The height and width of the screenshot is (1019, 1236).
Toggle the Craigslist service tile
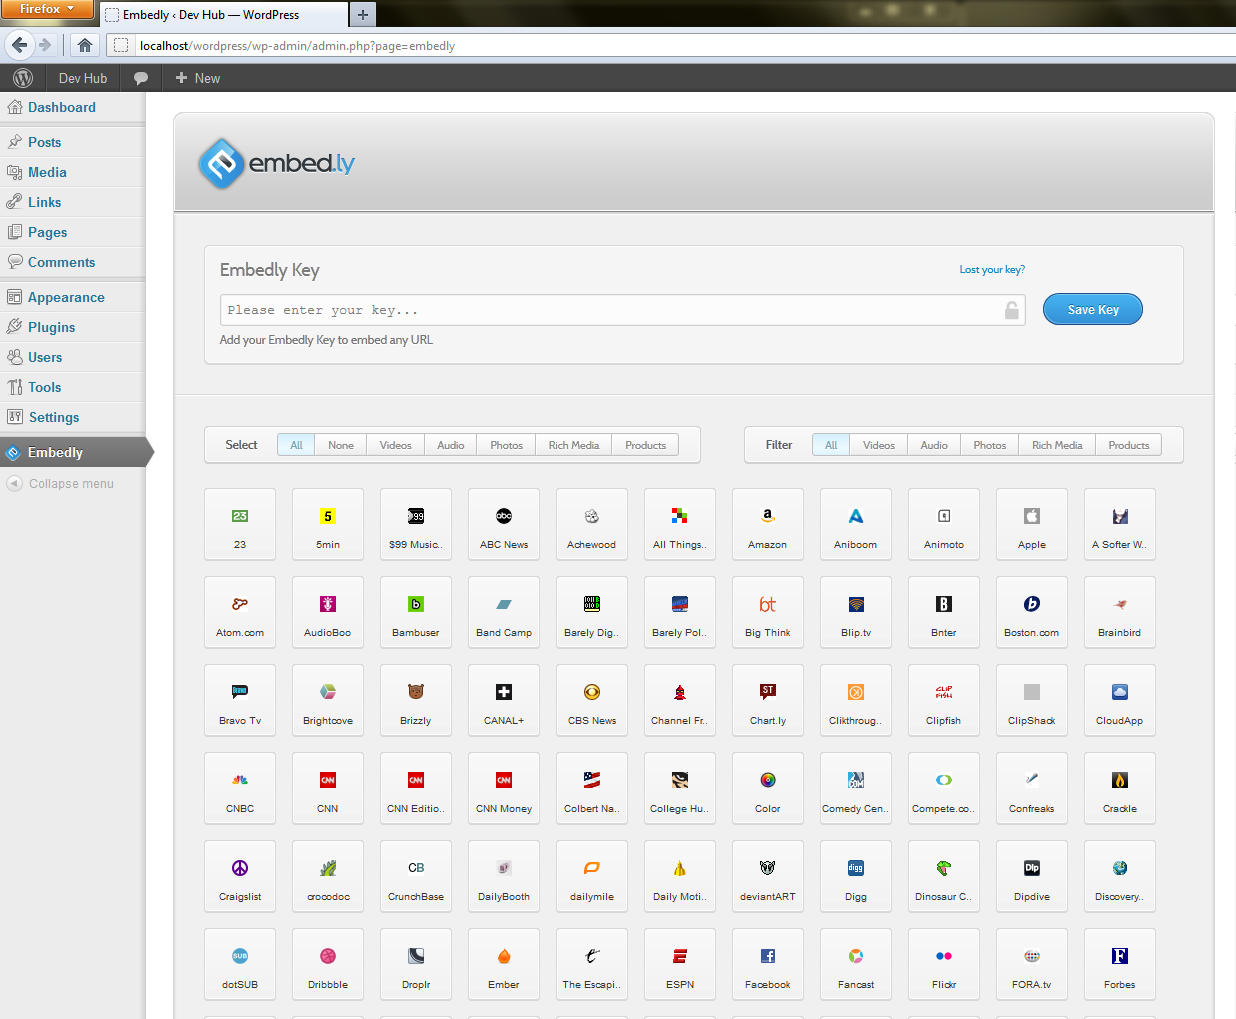tap(240, 876)
